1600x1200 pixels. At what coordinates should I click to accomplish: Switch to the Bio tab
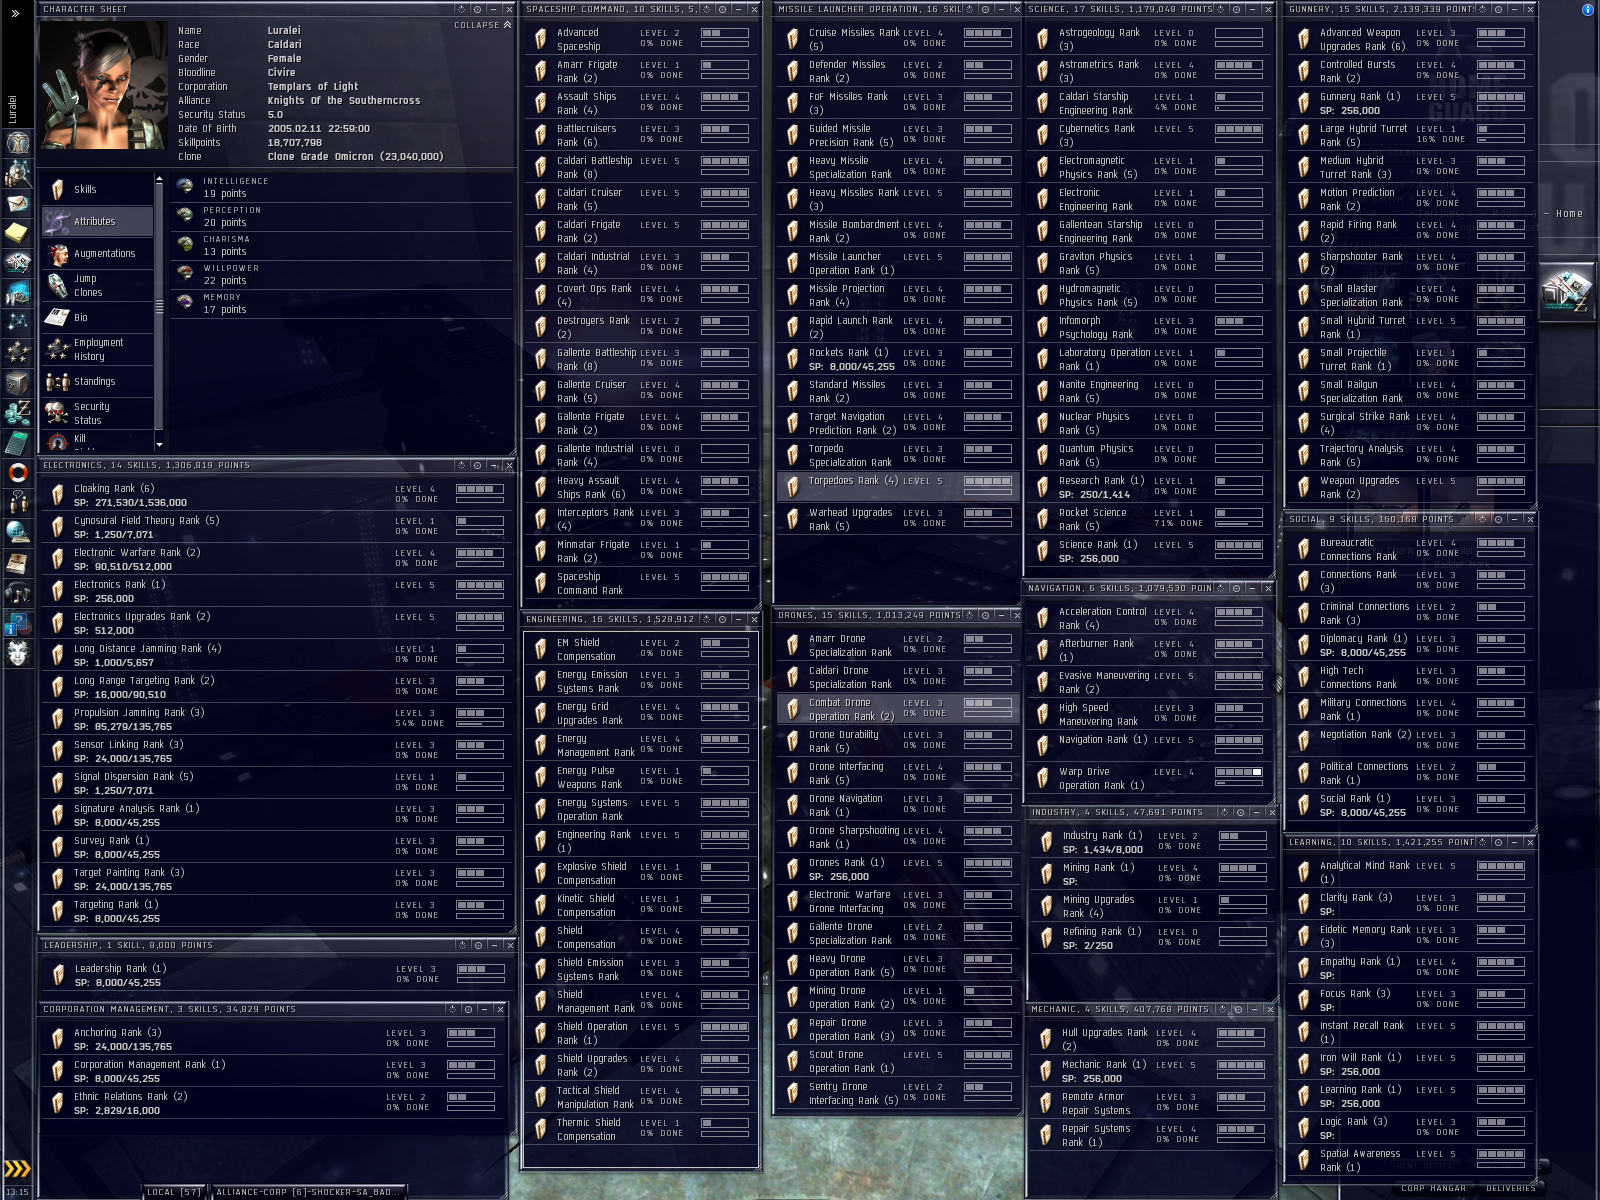[98, 318]
